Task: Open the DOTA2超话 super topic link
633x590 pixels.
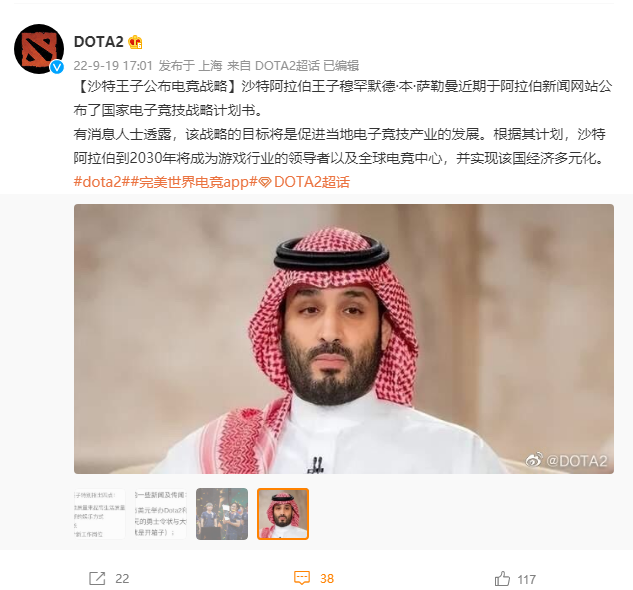Action: 312,182
